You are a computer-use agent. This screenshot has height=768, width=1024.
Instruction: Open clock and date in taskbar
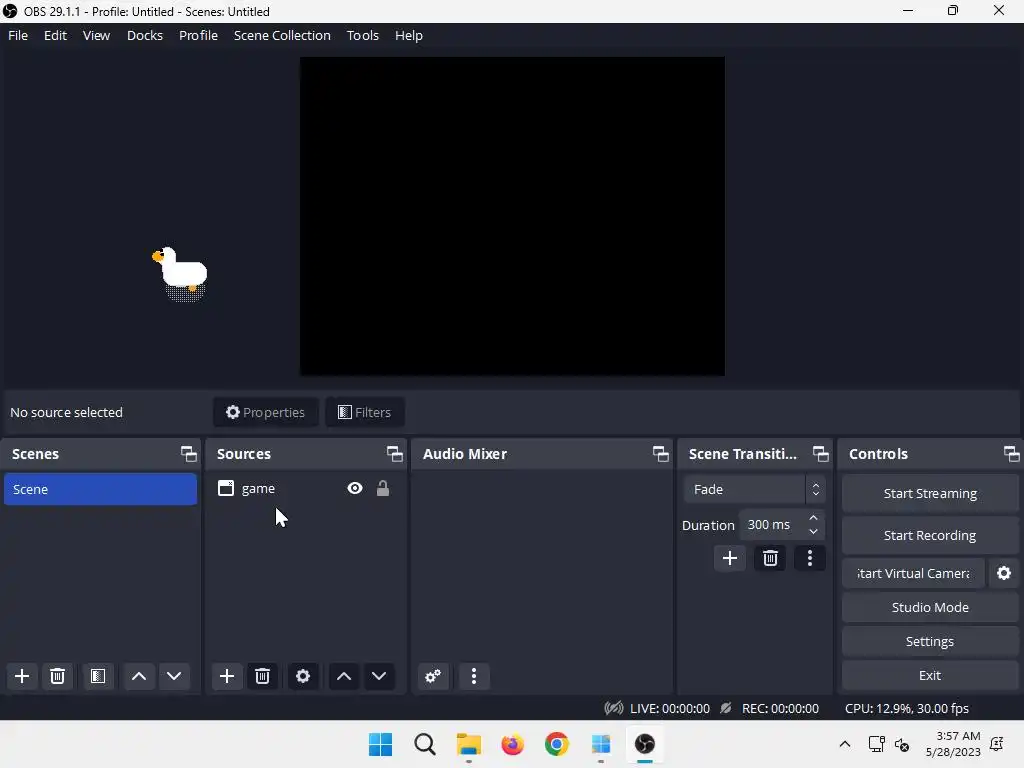click(x=953, y=744)
